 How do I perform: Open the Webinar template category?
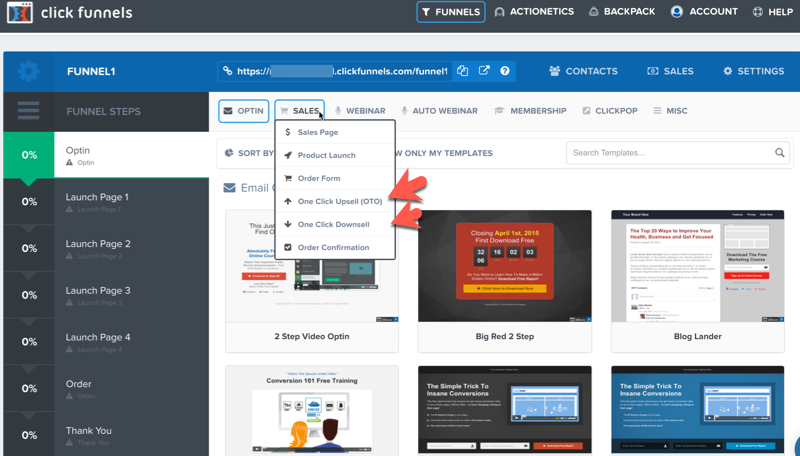tap(360, 111)
